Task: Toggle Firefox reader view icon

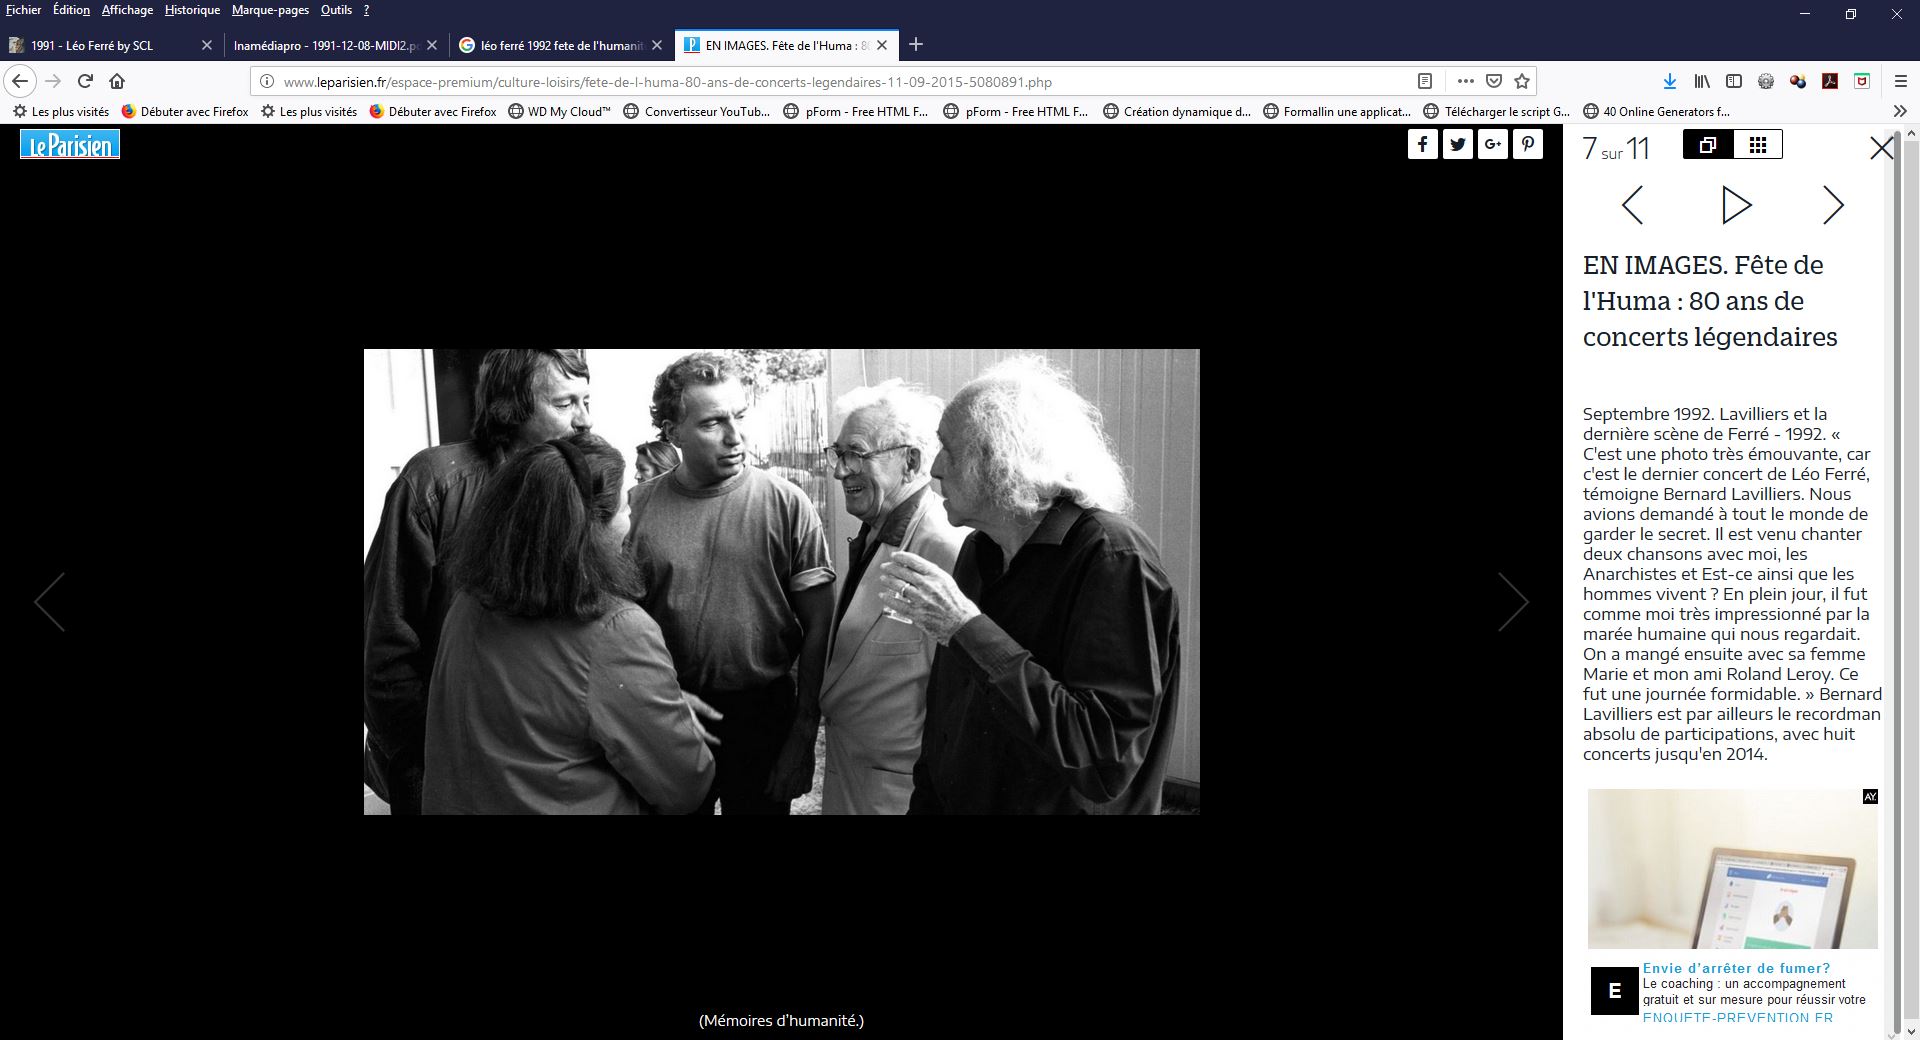Action: pos(1425,82)
